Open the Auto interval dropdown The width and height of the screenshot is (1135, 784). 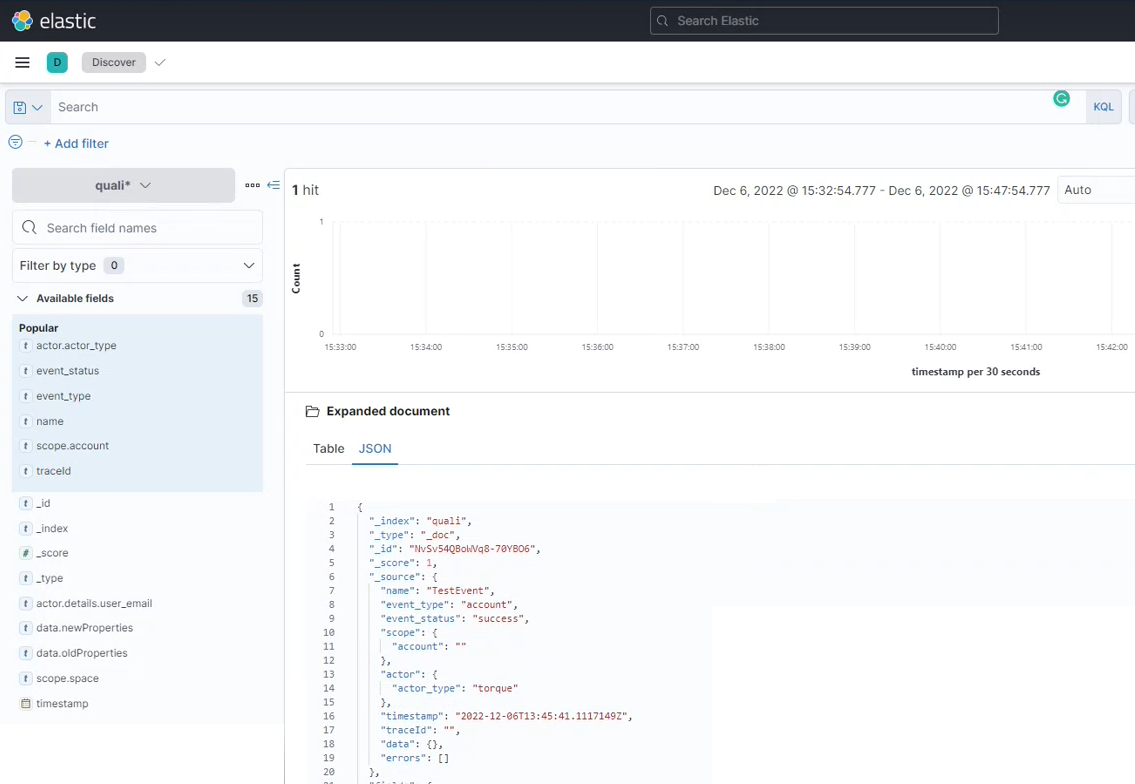[1095, 190]
